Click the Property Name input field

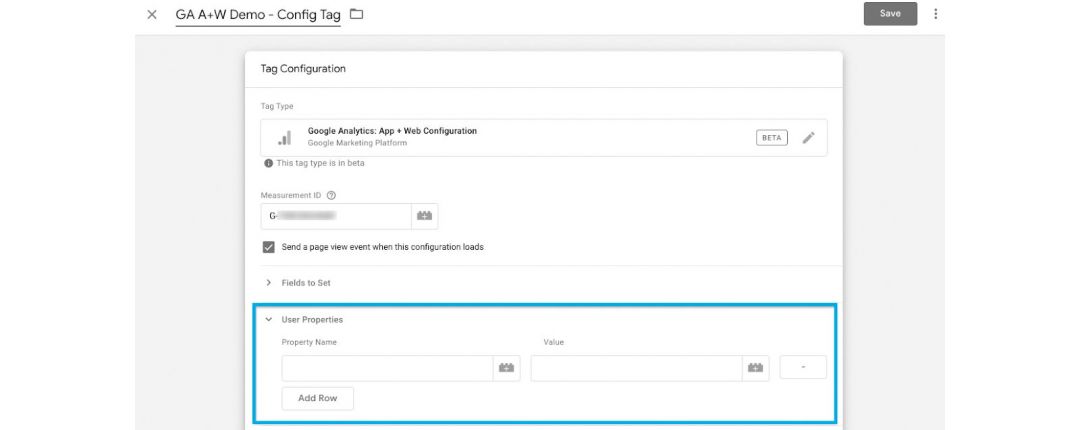(387, 368)
